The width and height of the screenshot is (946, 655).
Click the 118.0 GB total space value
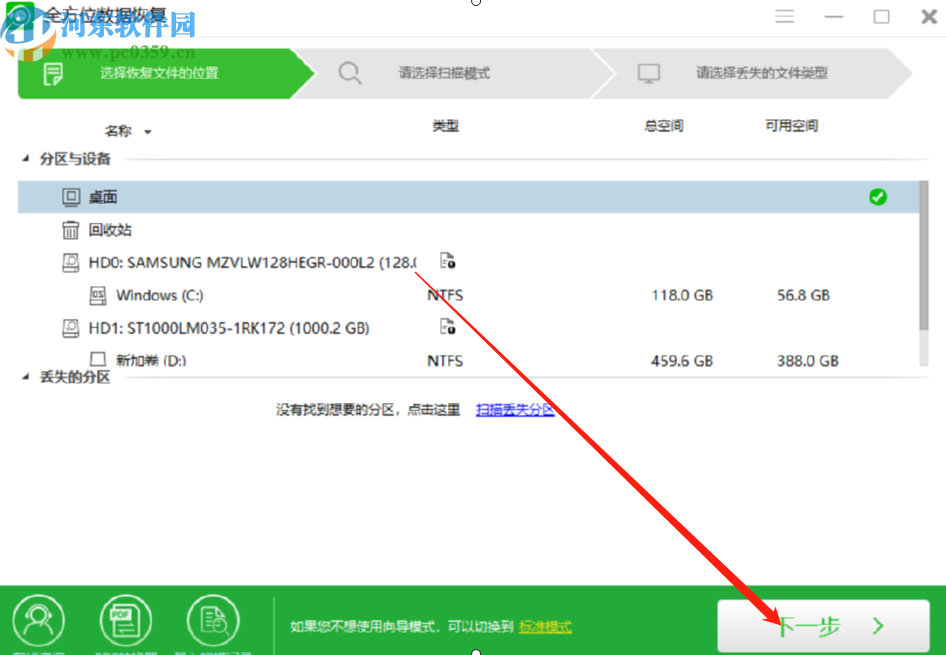682,296
